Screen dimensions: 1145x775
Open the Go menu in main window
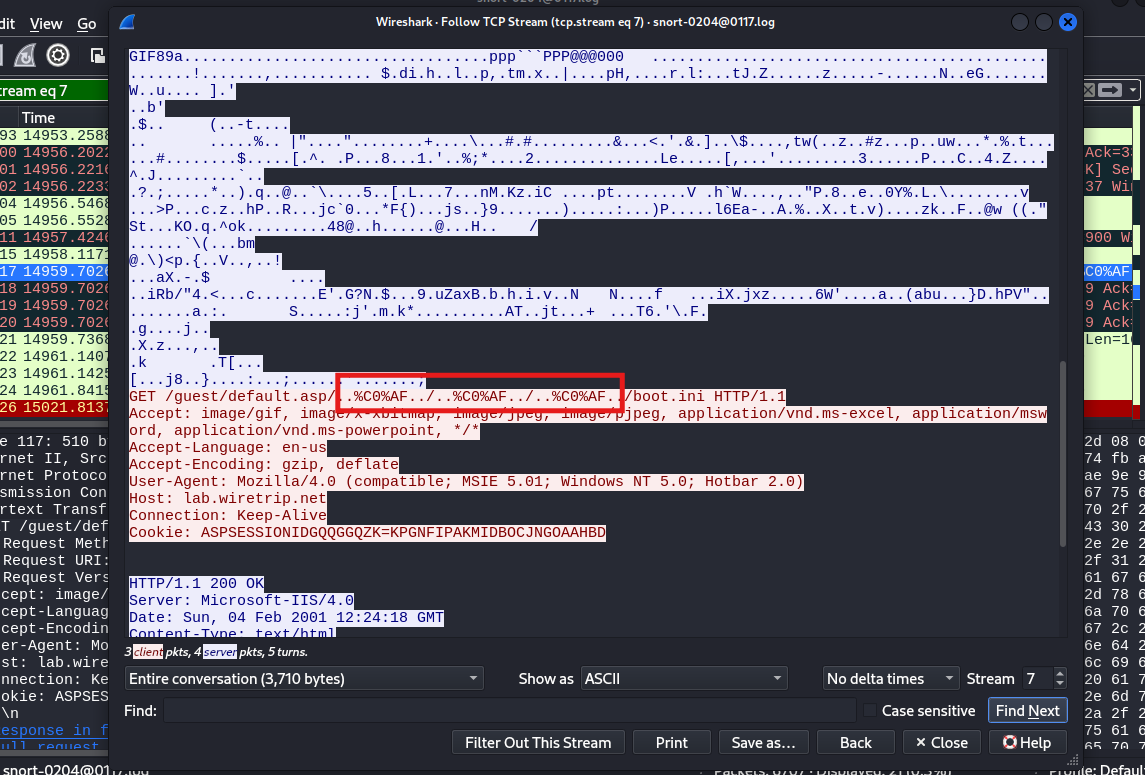(87, 23)
